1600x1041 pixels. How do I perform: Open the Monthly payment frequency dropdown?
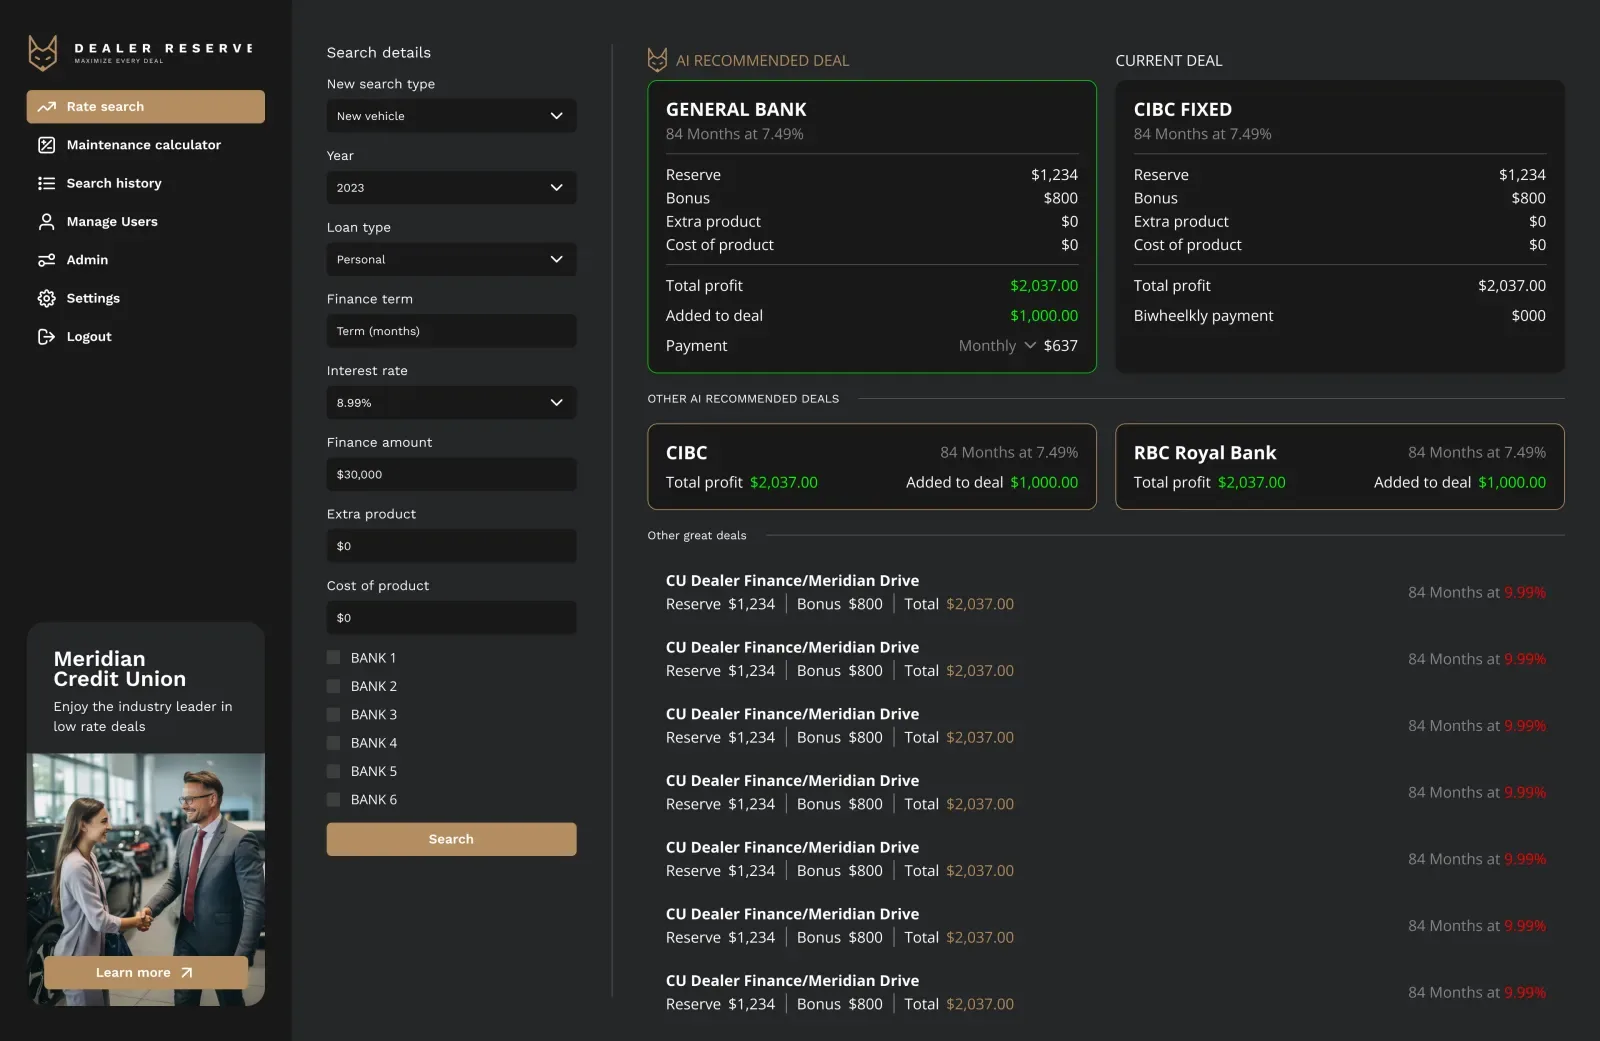(997, 346)
